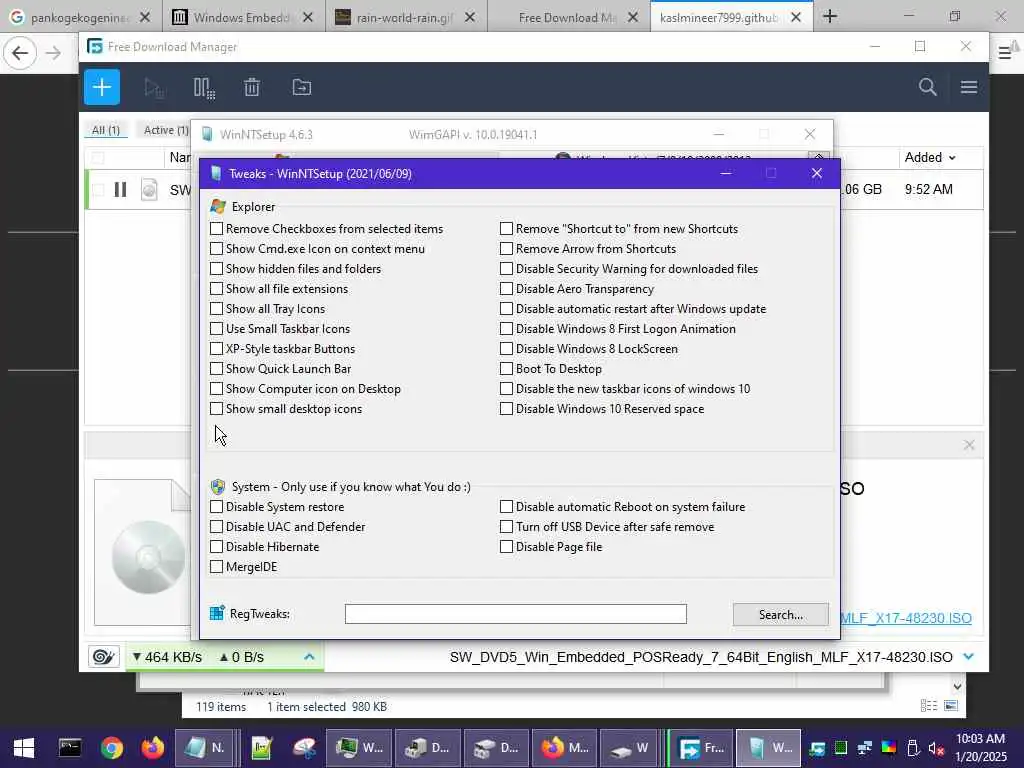The image size is (1024, 768).
Task: Switch to the pankogekogenine browser tab
Action: coord(80,17)
